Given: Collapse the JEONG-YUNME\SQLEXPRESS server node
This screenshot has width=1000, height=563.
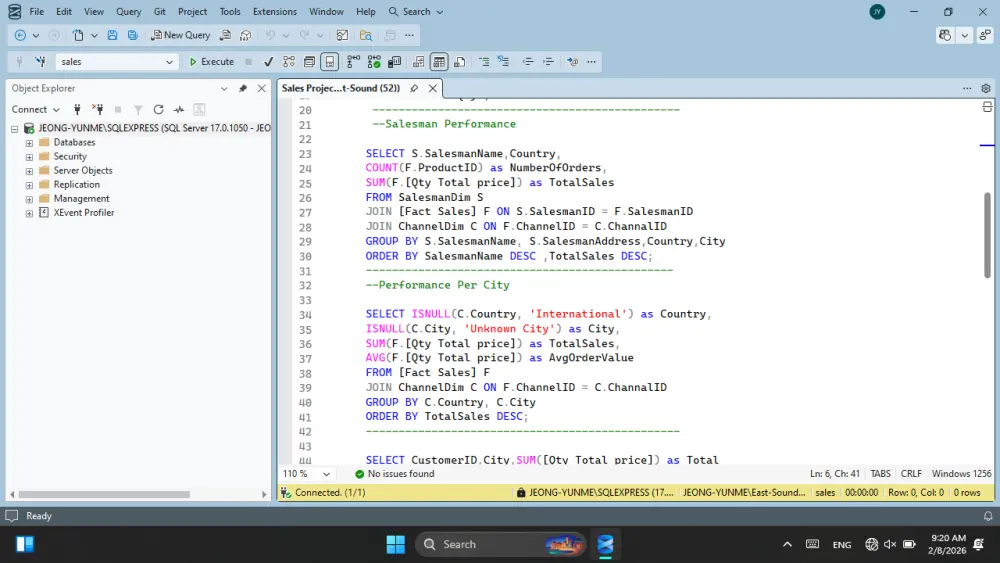Looking at the screenshot, I should pyautogui.click(x=14, y=129).
